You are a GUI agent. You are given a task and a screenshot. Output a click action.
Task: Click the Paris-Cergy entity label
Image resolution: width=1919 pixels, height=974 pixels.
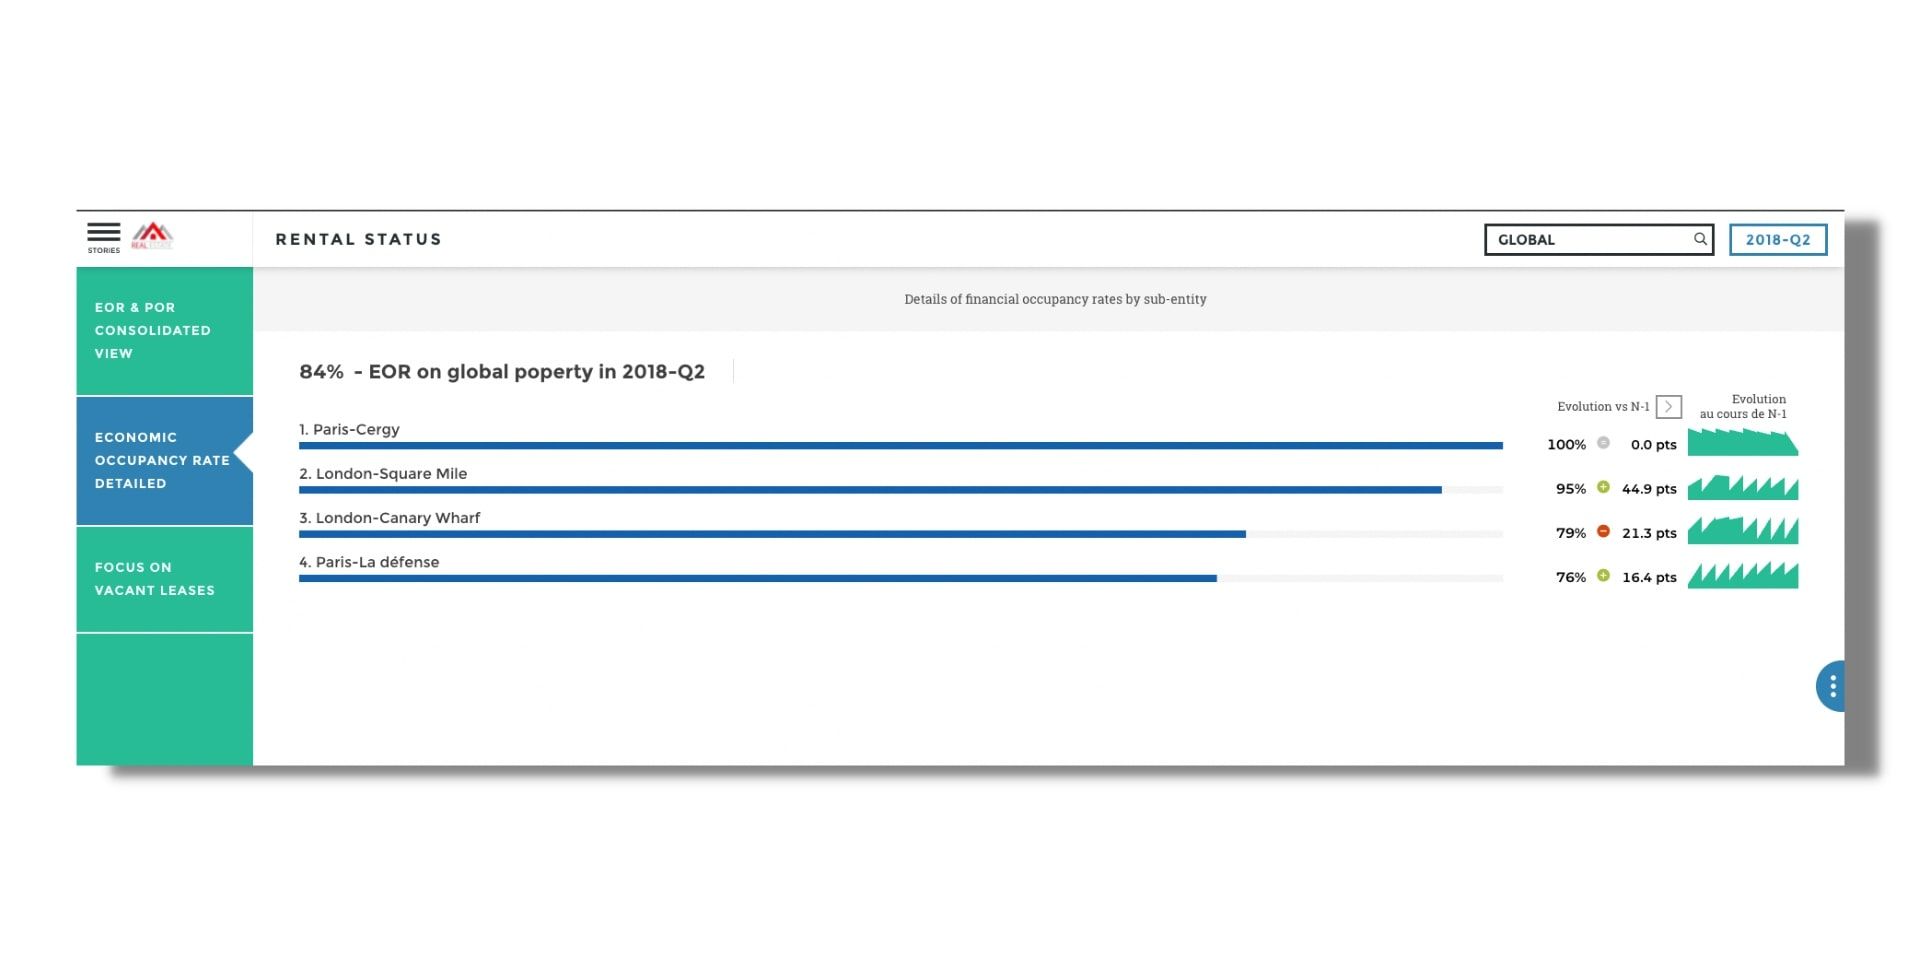(349, 429)
